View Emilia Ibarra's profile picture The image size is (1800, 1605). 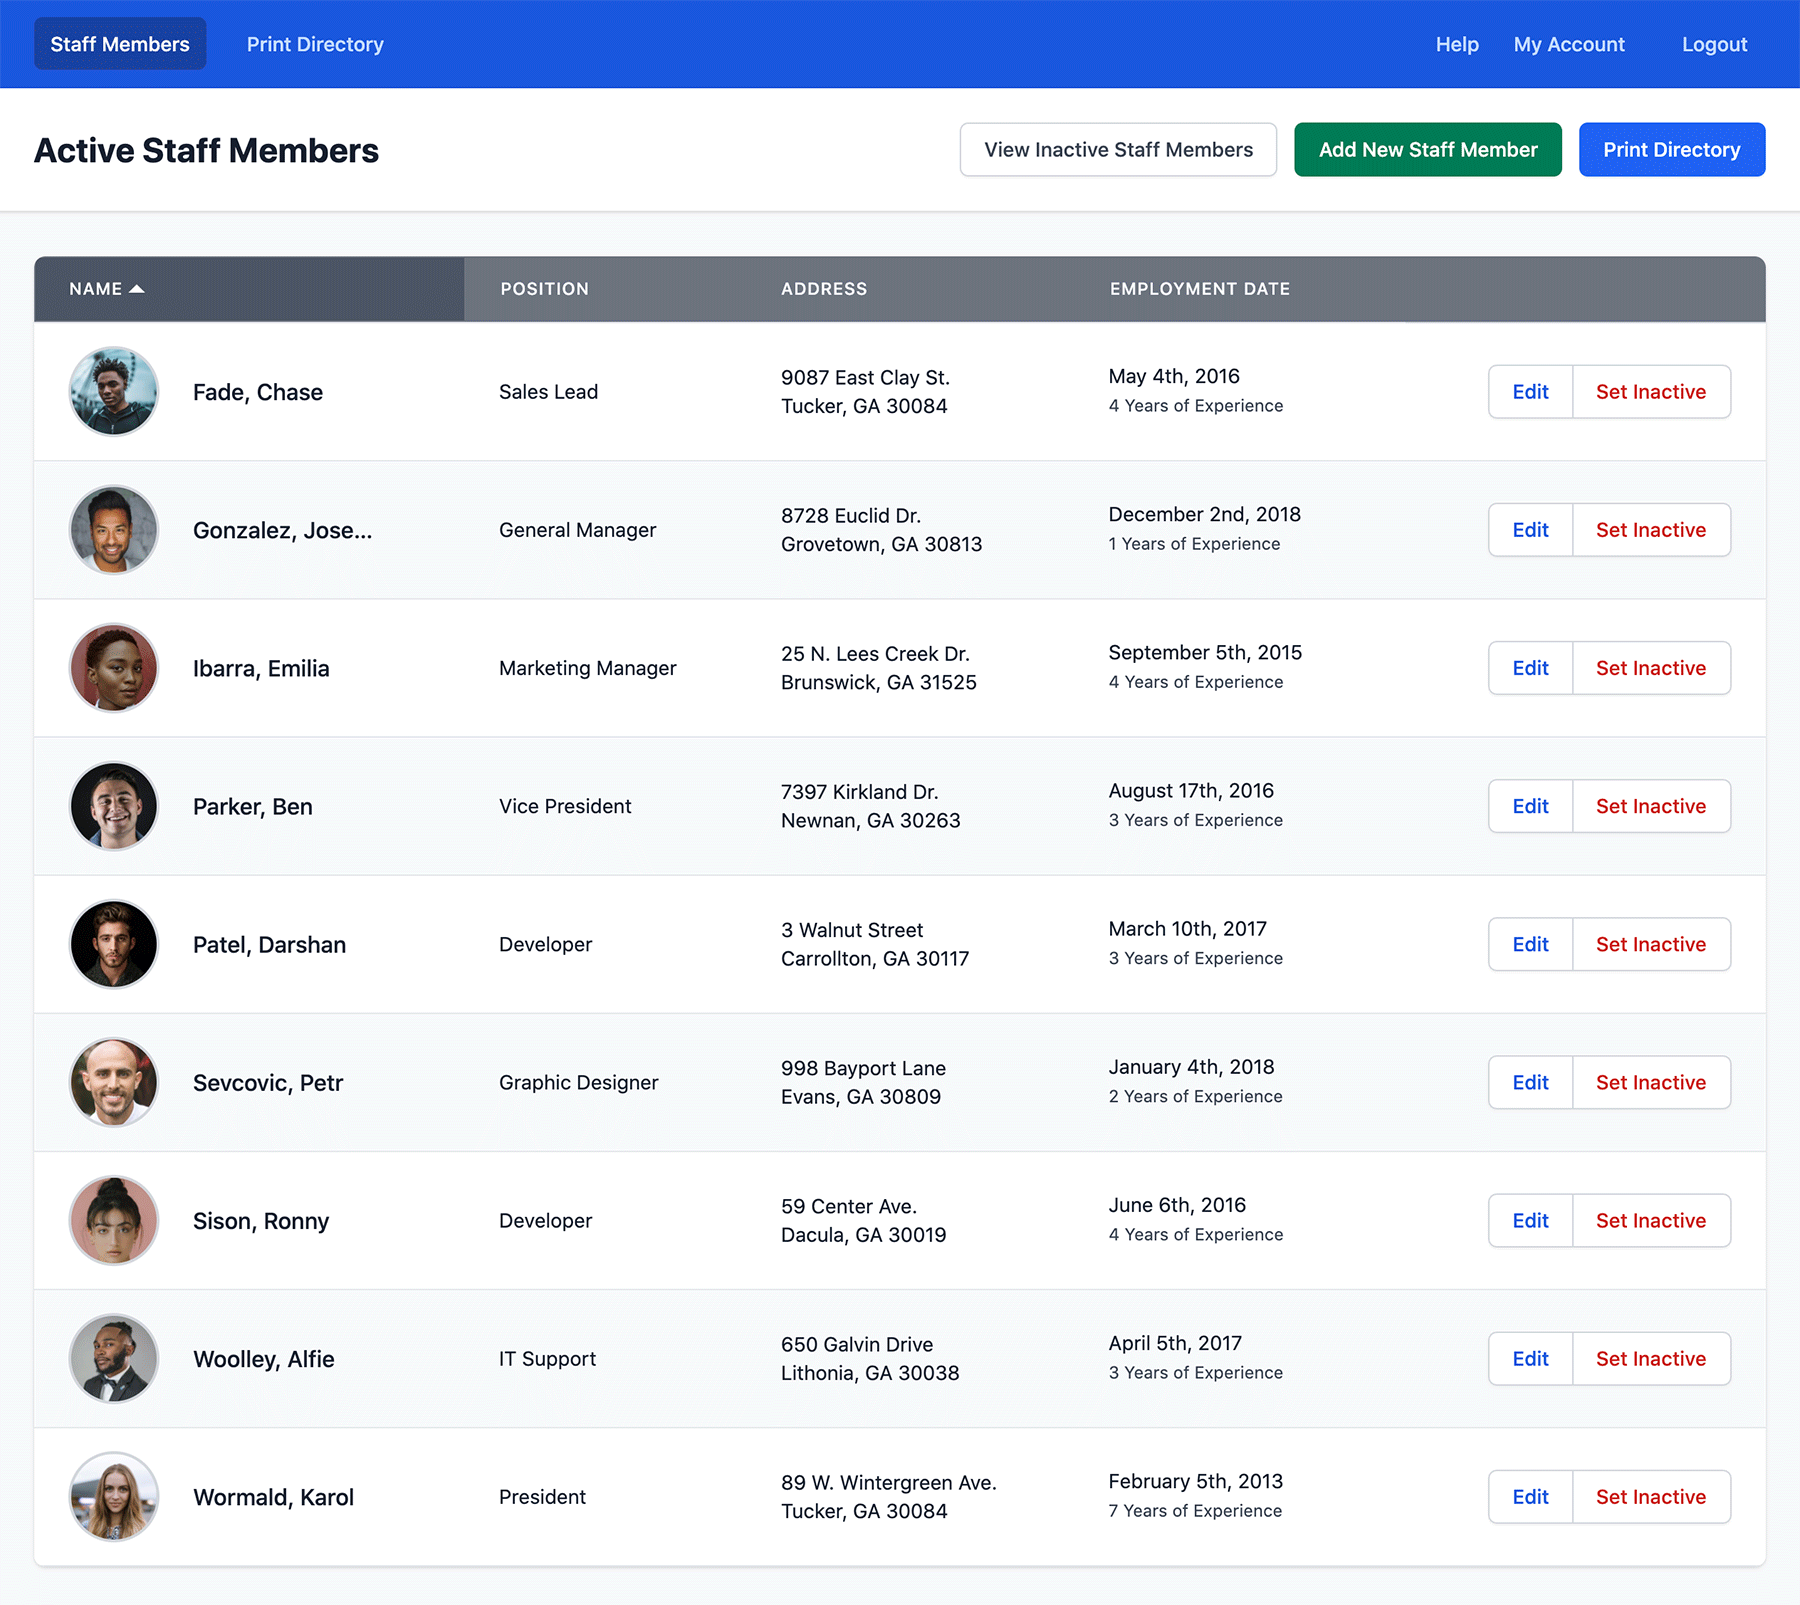click(x=113, y=668)
